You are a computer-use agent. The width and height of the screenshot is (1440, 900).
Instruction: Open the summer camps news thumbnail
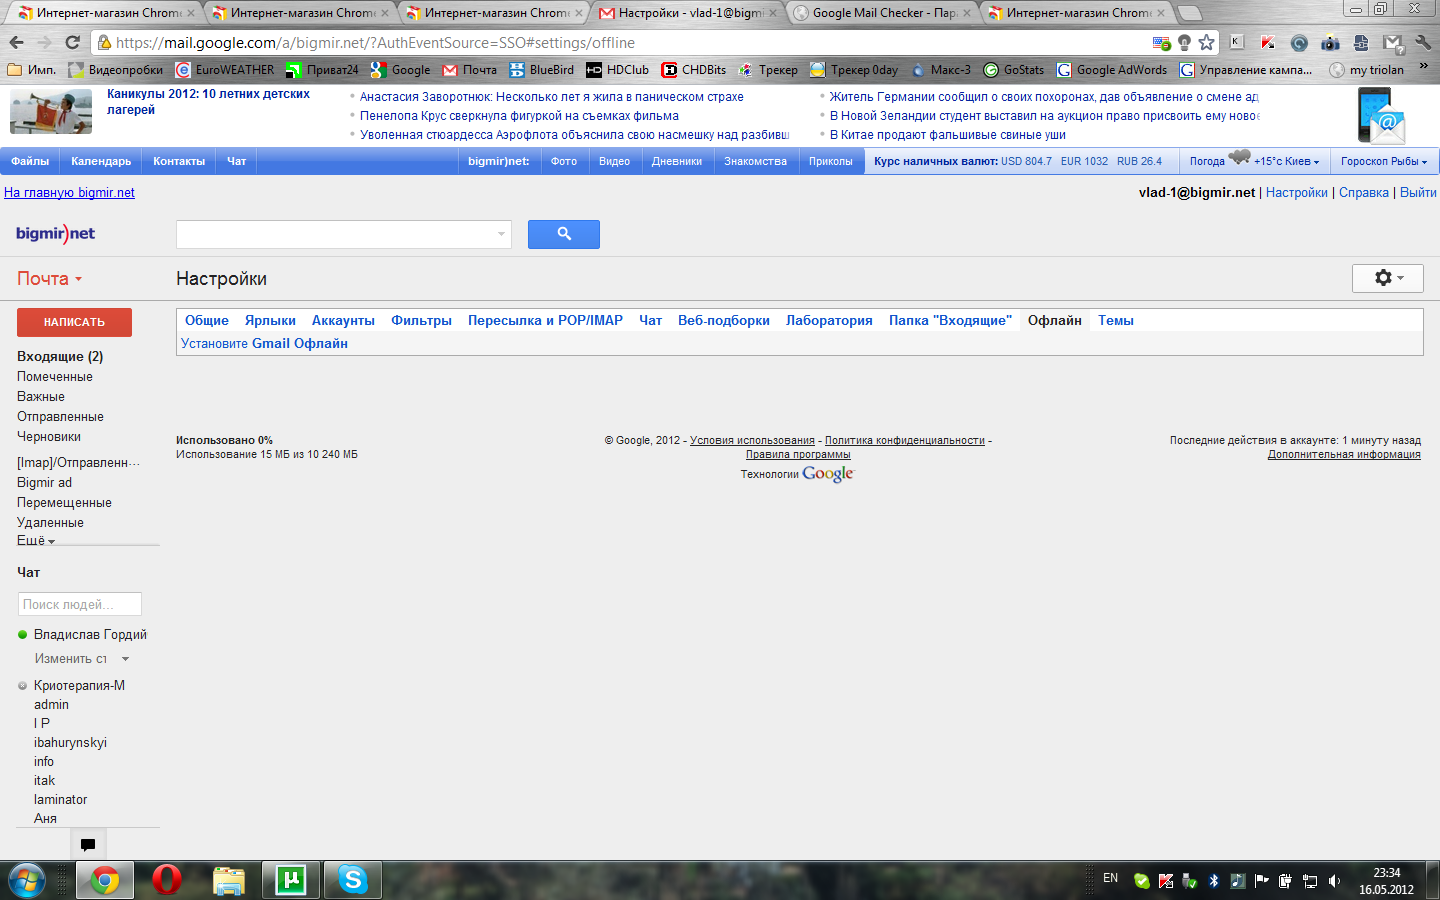click(x=51, y=111)
